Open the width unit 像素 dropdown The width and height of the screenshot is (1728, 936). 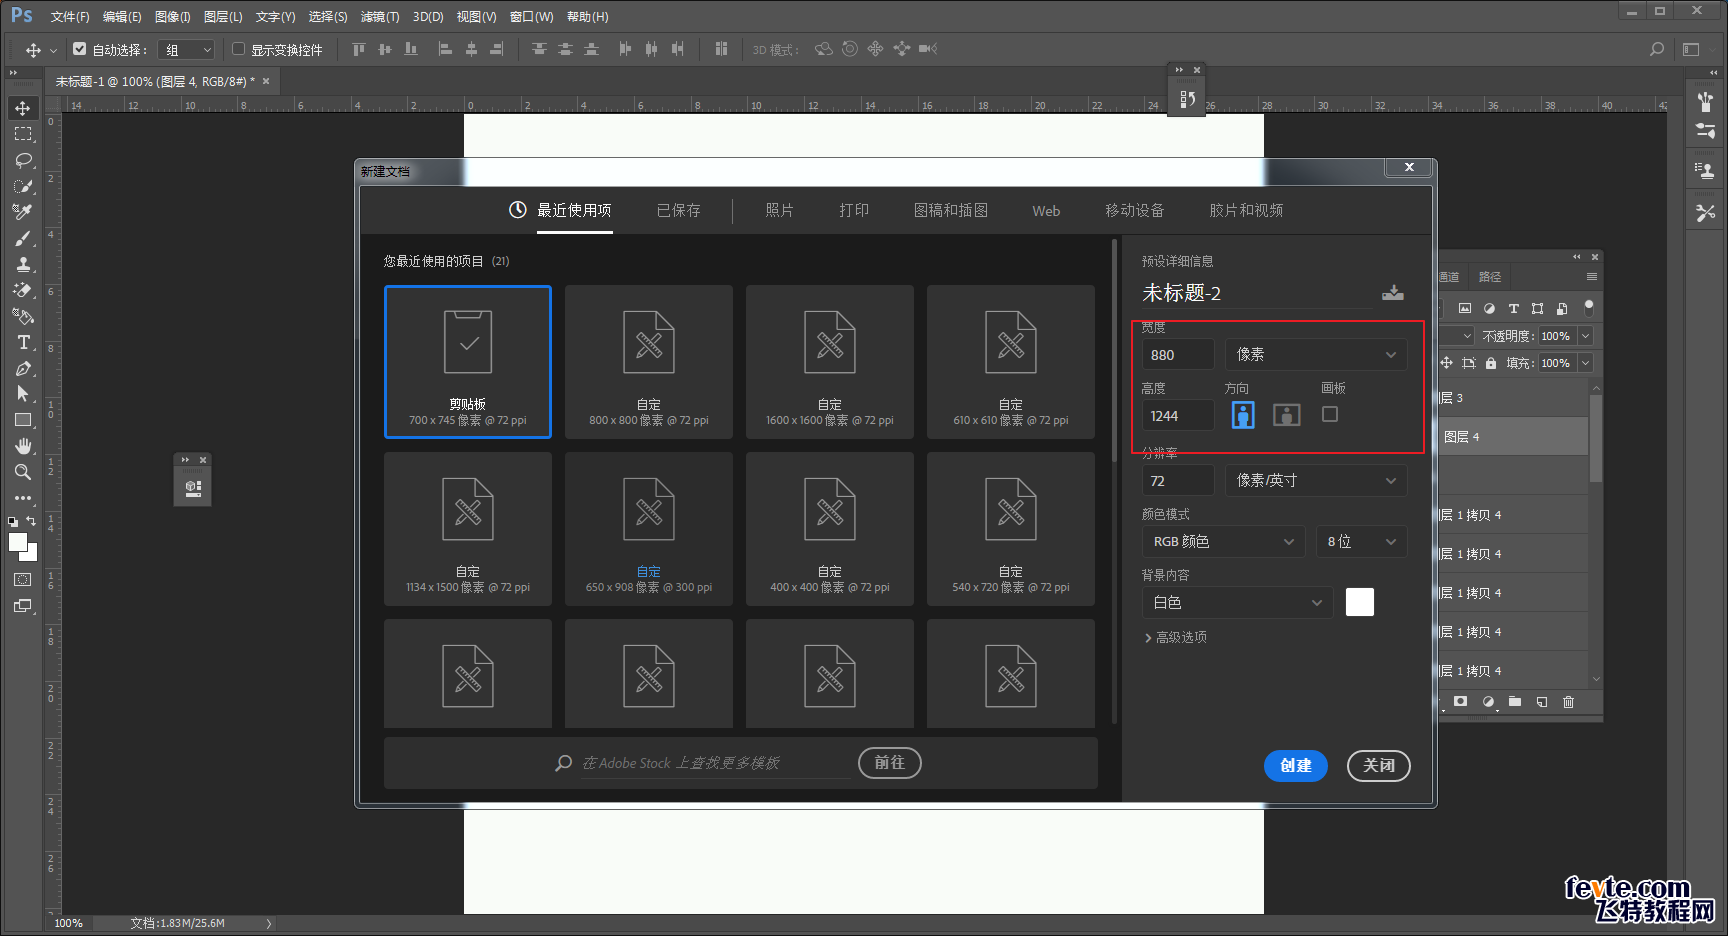coord(1315,355)
